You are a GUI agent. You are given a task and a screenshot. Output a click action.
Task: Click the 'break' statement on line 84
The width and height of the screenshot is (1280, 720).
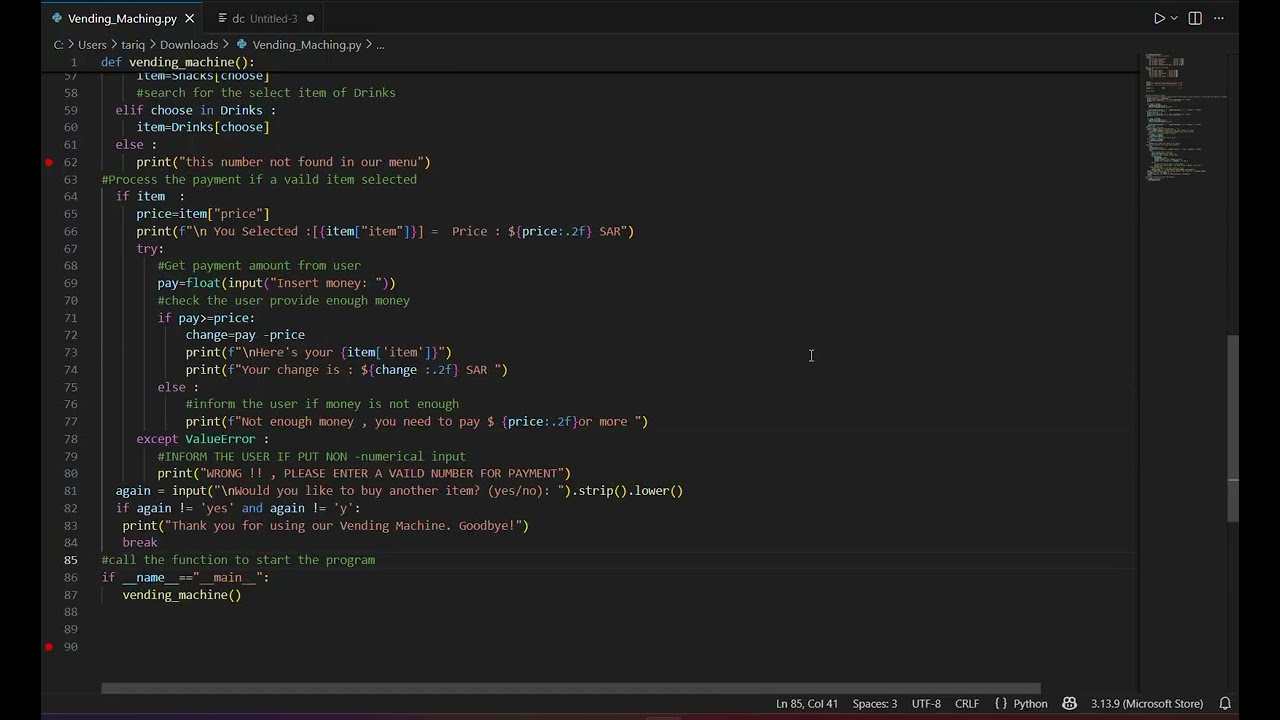[140, 543]
